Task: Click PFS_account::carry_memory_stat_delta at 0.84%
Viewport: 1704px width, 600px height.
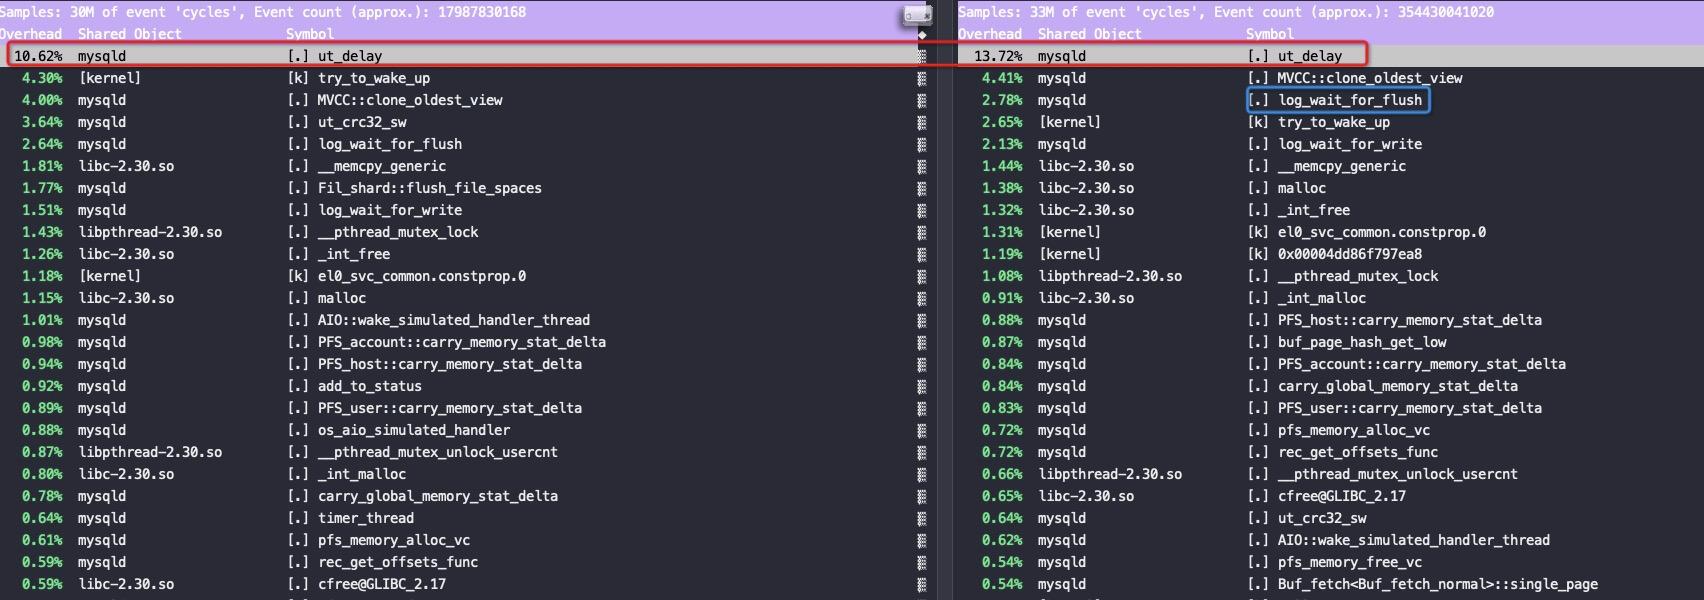Action: point(1422,364)
